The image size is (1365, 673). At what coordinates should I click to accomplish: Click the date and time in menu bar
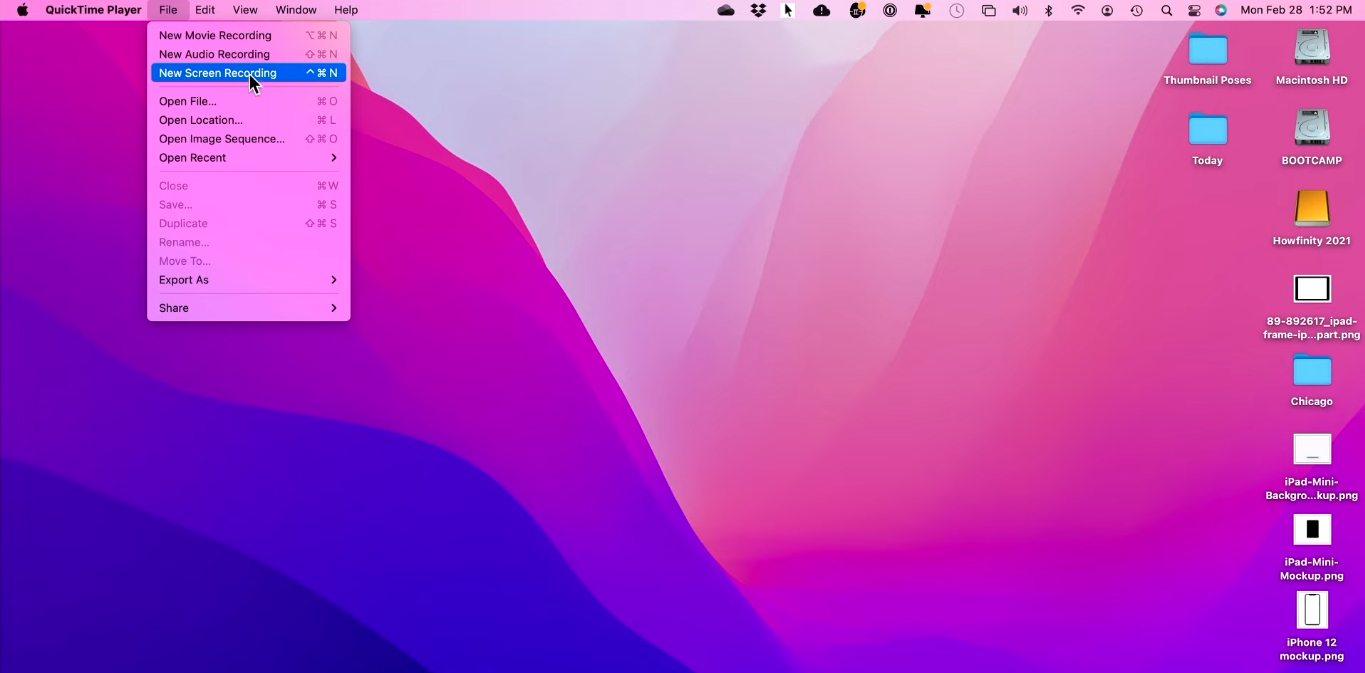[x=1296, y=10]
